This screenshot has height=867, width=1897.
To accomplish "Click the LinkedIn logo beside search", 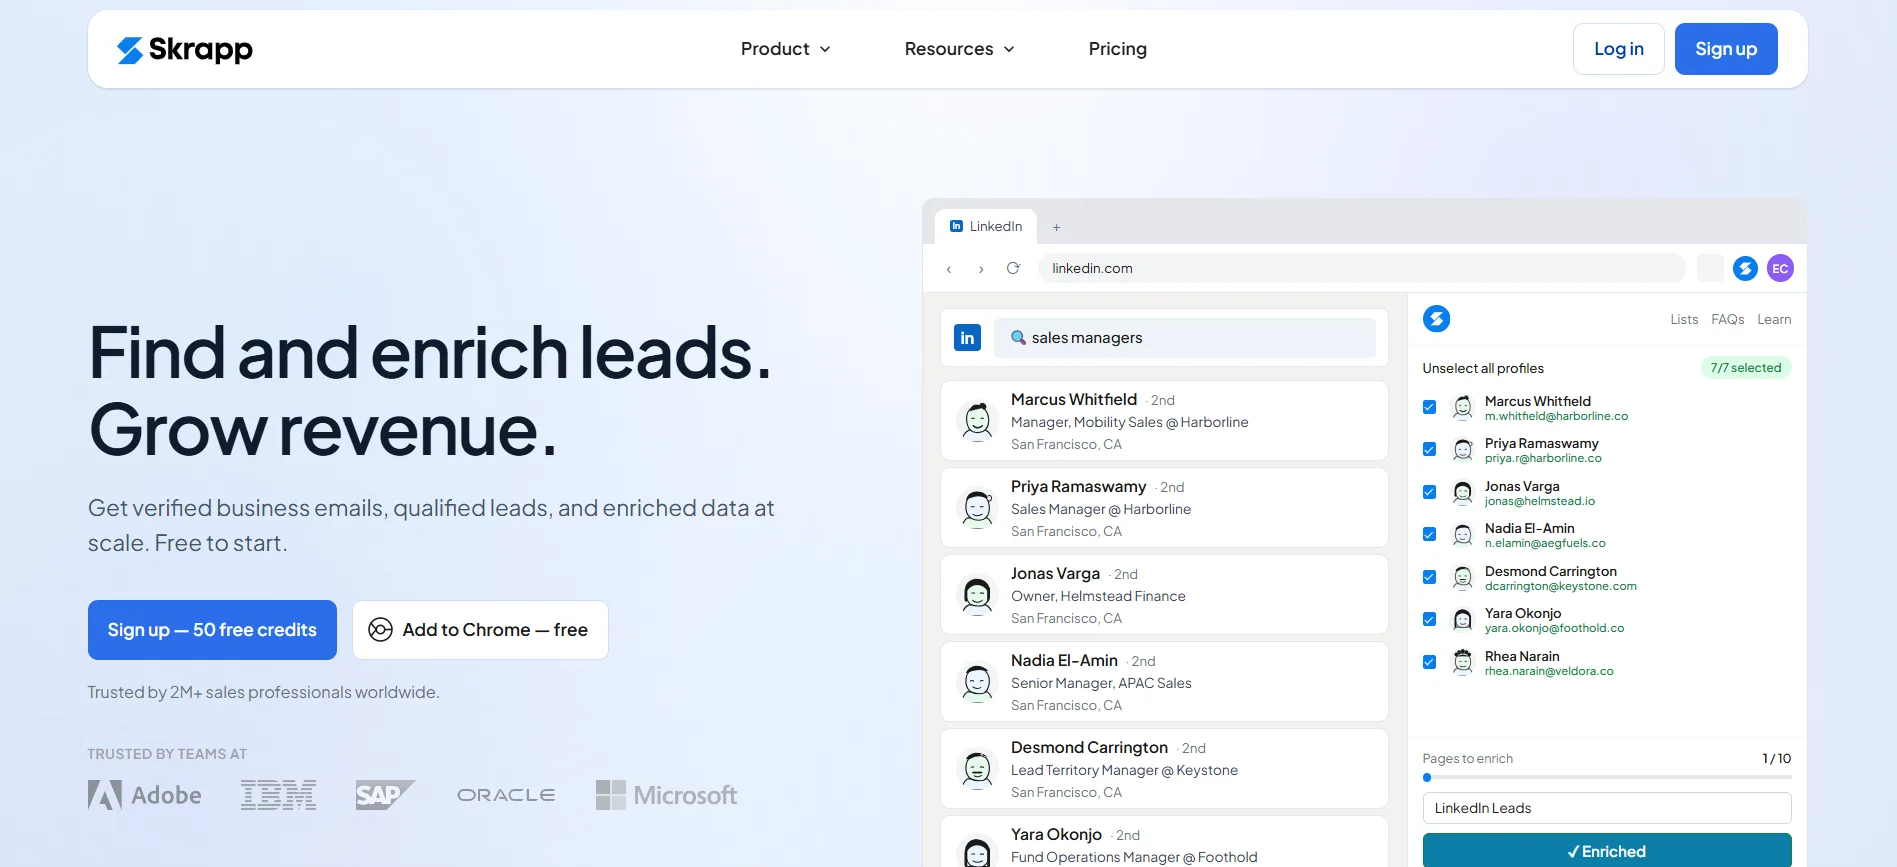I will tap(967, 338).
